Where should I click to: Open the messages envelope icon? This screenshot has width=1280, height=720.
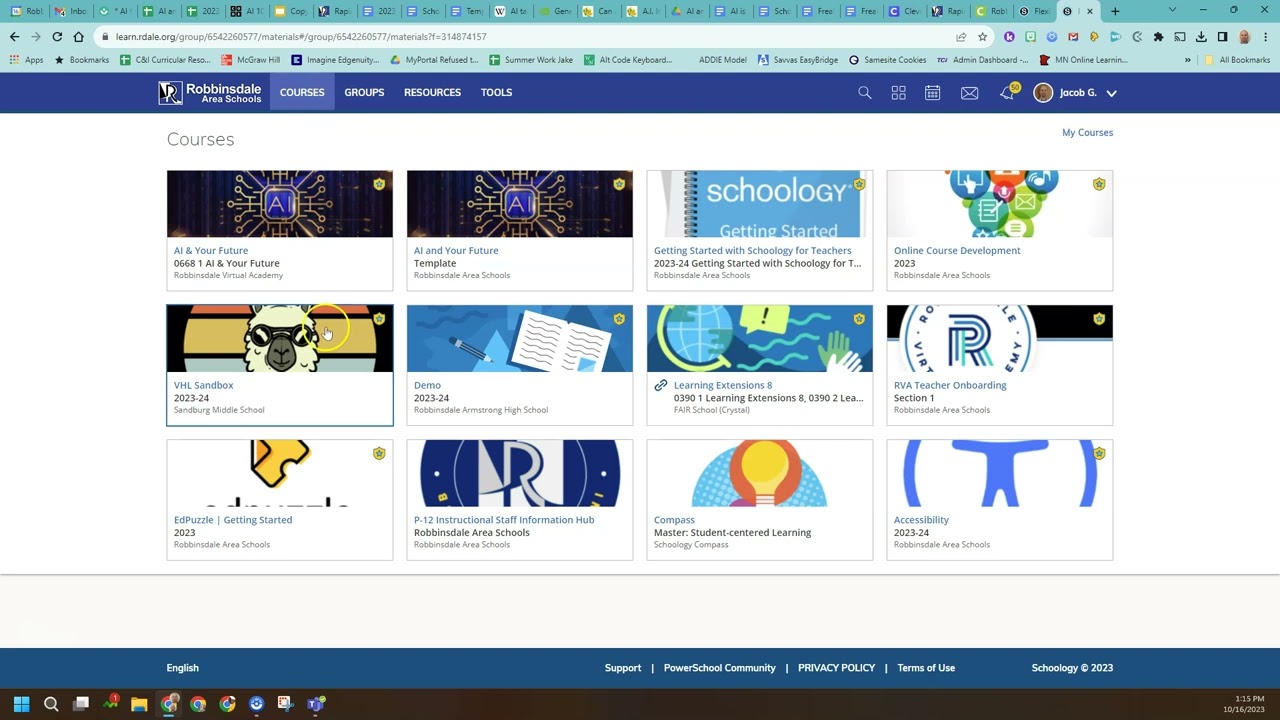pos(969,93)
